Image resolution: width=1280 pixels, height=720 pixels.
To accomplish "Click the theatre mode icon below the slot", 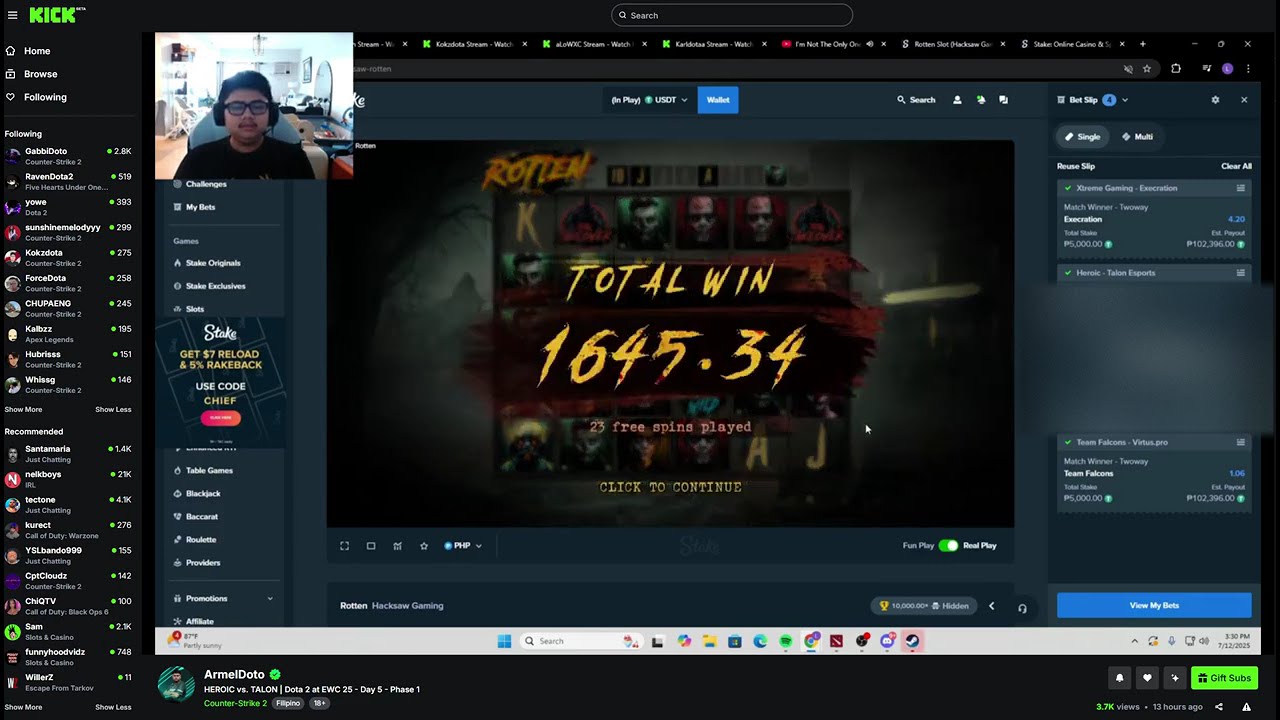I will 371,546.
